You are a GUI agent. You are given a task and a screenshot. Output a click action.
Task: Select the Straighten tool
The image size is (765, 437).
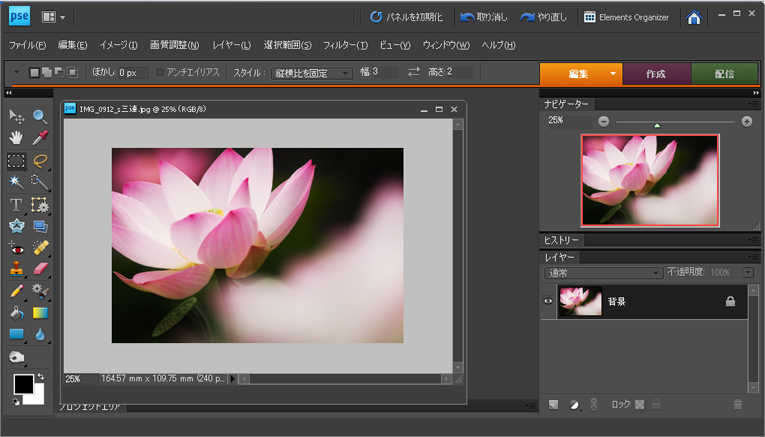pyautogui.click(x=40, y=226)
